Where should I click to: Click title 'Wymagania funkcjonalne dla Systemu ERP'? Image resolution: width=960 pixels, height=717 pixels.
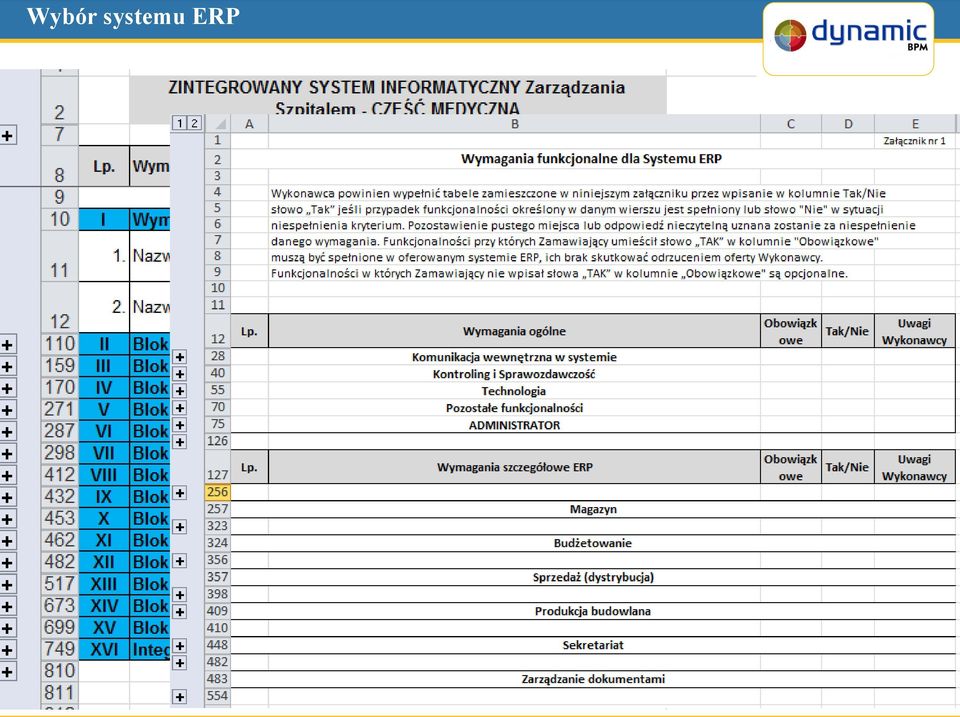(x=591, y=159)
